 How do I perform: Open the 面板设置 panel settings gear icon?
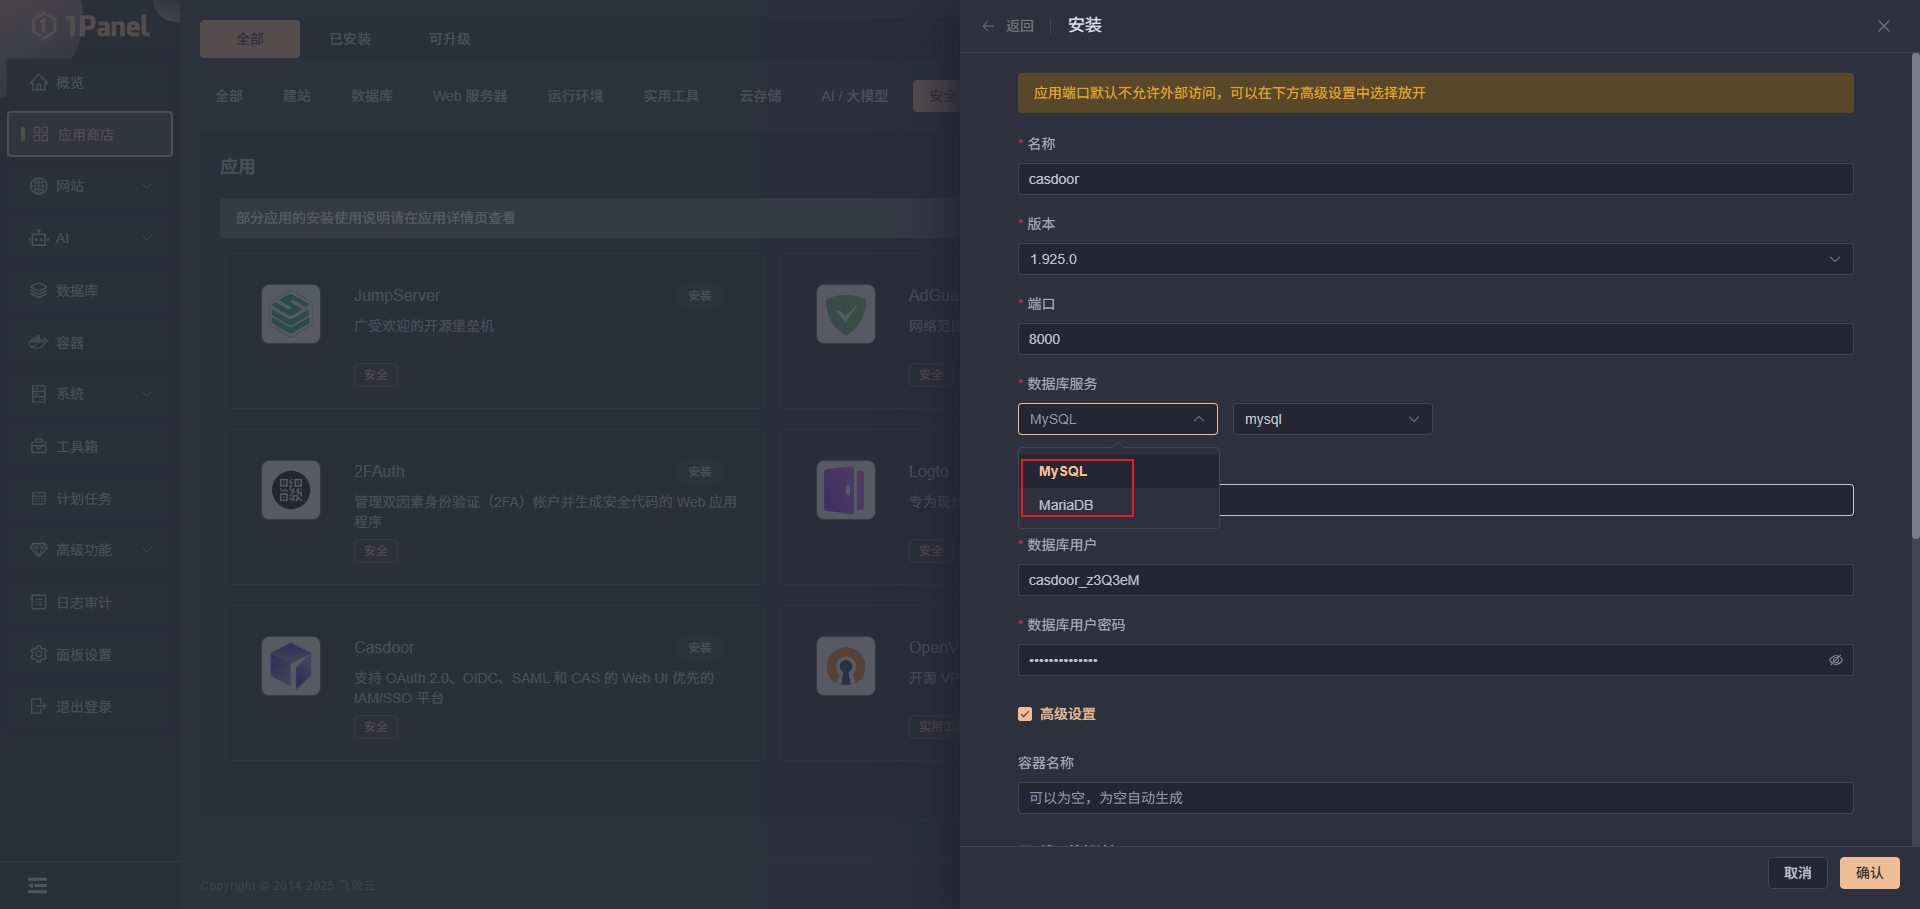point(39,654)
